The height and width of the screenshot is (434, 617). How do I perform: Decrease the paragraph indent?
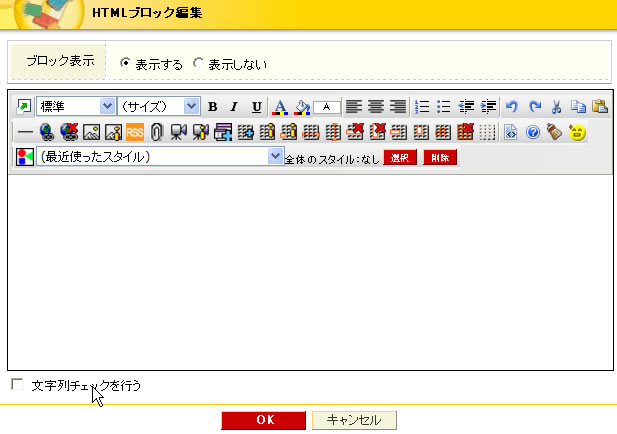(x=466, y=107)
